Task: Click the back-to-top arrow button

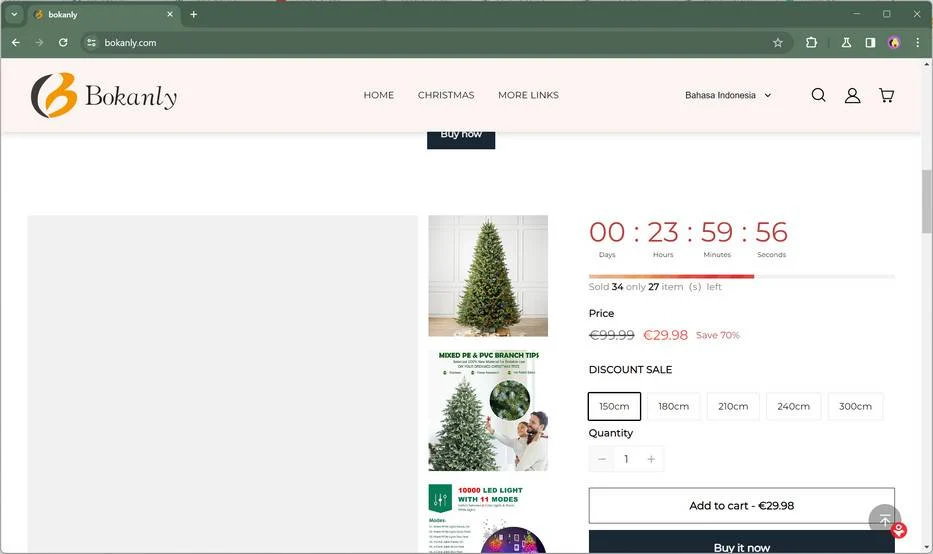Action: 884,520
